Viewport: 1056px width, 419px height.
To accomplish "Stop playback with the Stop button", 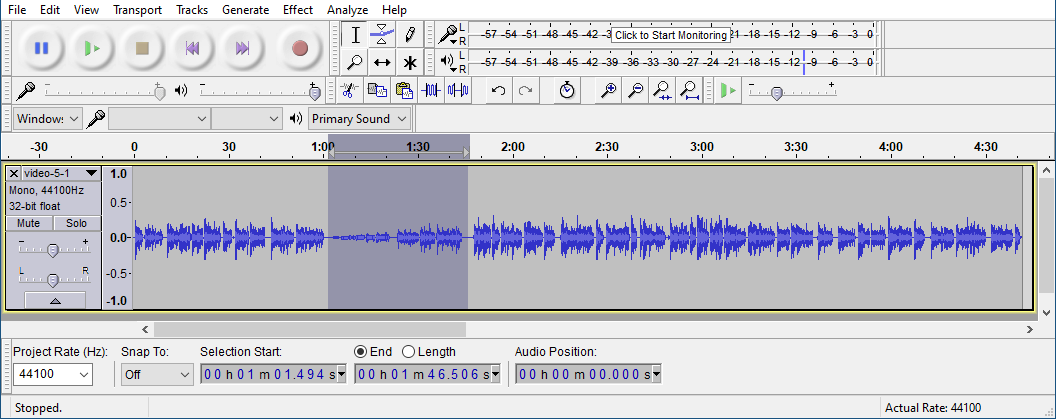I will 142,48.
